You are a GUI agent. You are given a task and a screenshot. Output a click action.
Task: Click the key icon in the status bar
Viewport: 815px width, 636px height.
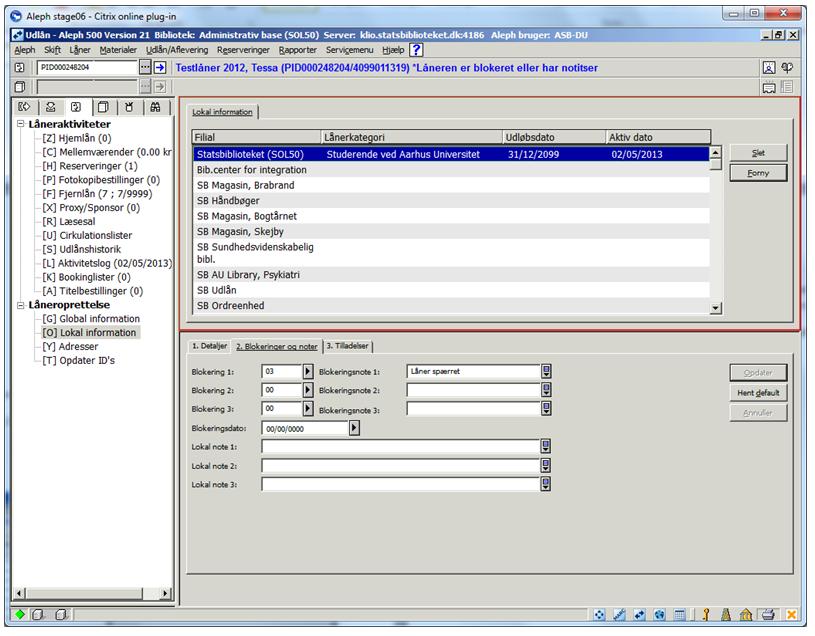click(705, 615)
